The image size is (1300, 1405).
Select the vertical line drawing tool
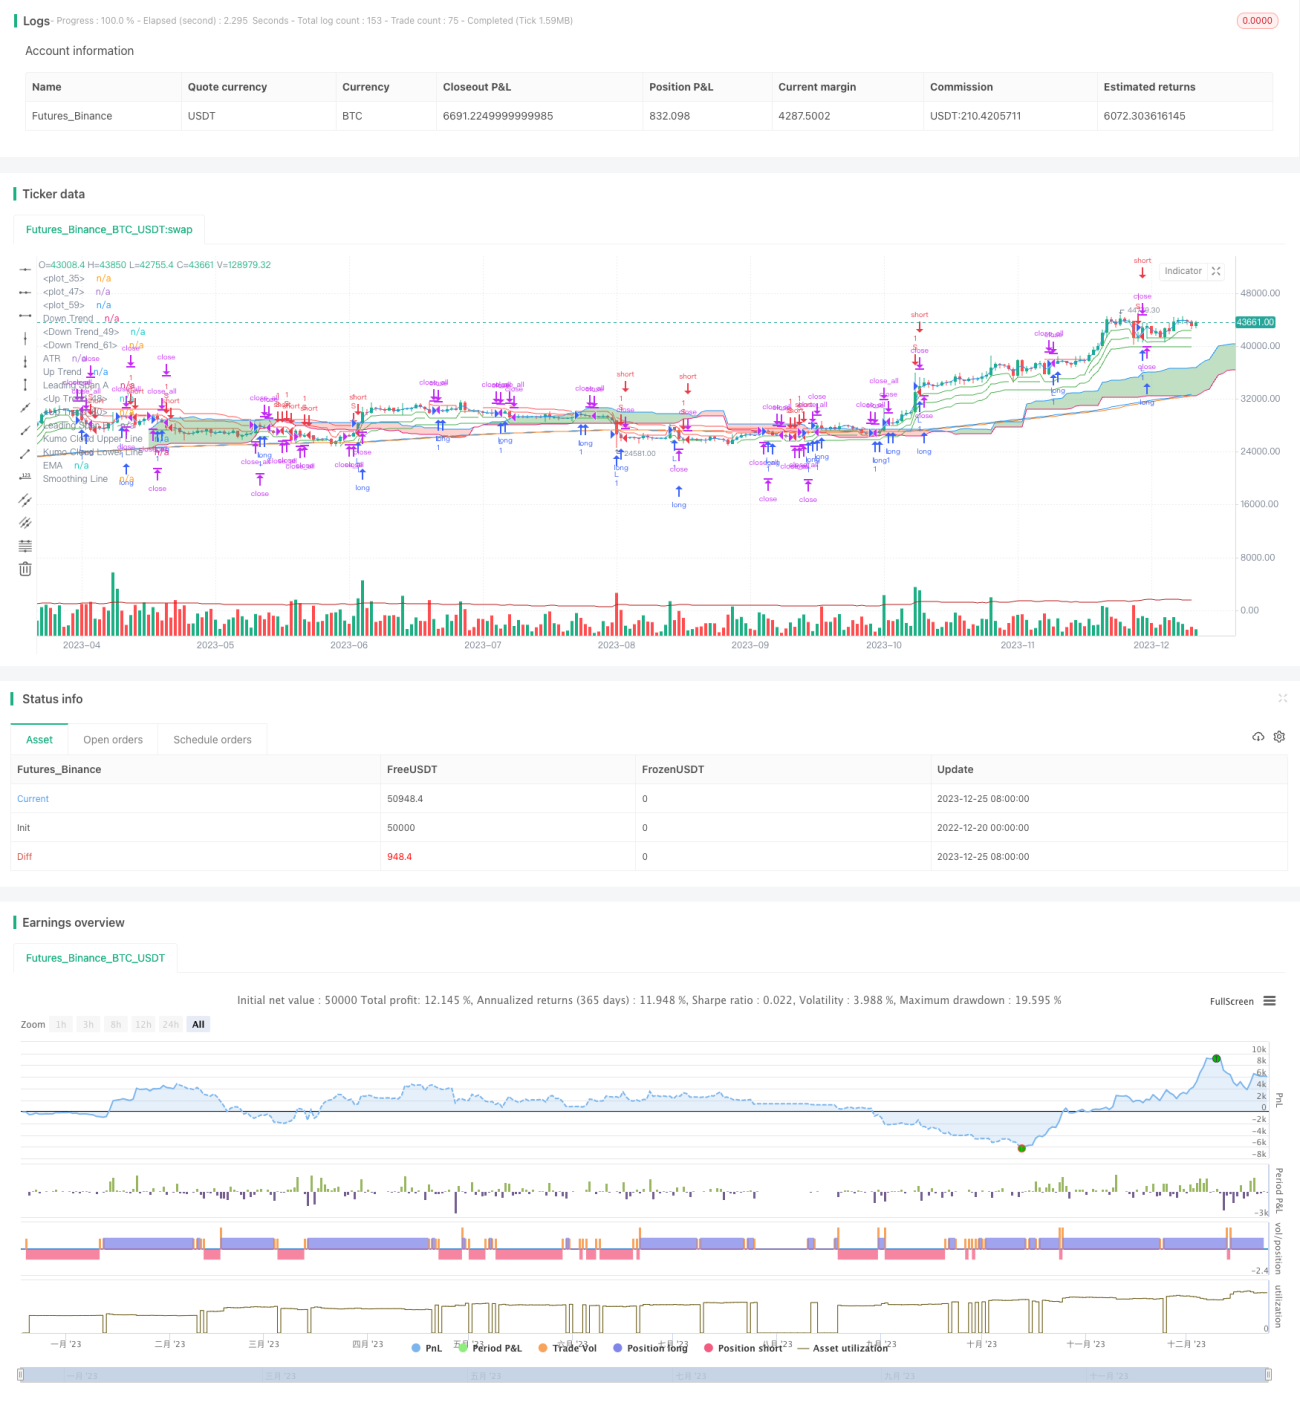point(25,339)
